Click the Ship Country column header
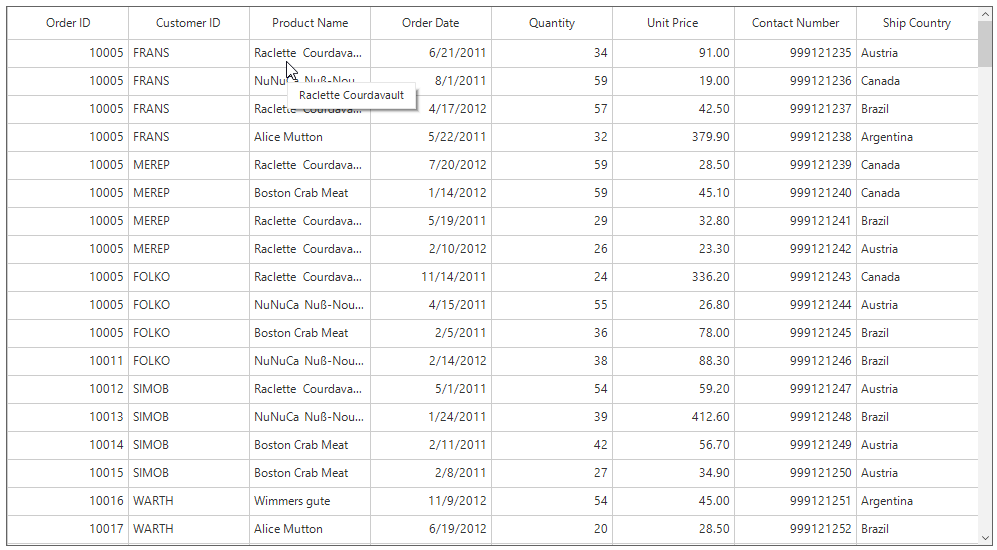The height and width of the screenshot is (550, 997). pos(916,23)
